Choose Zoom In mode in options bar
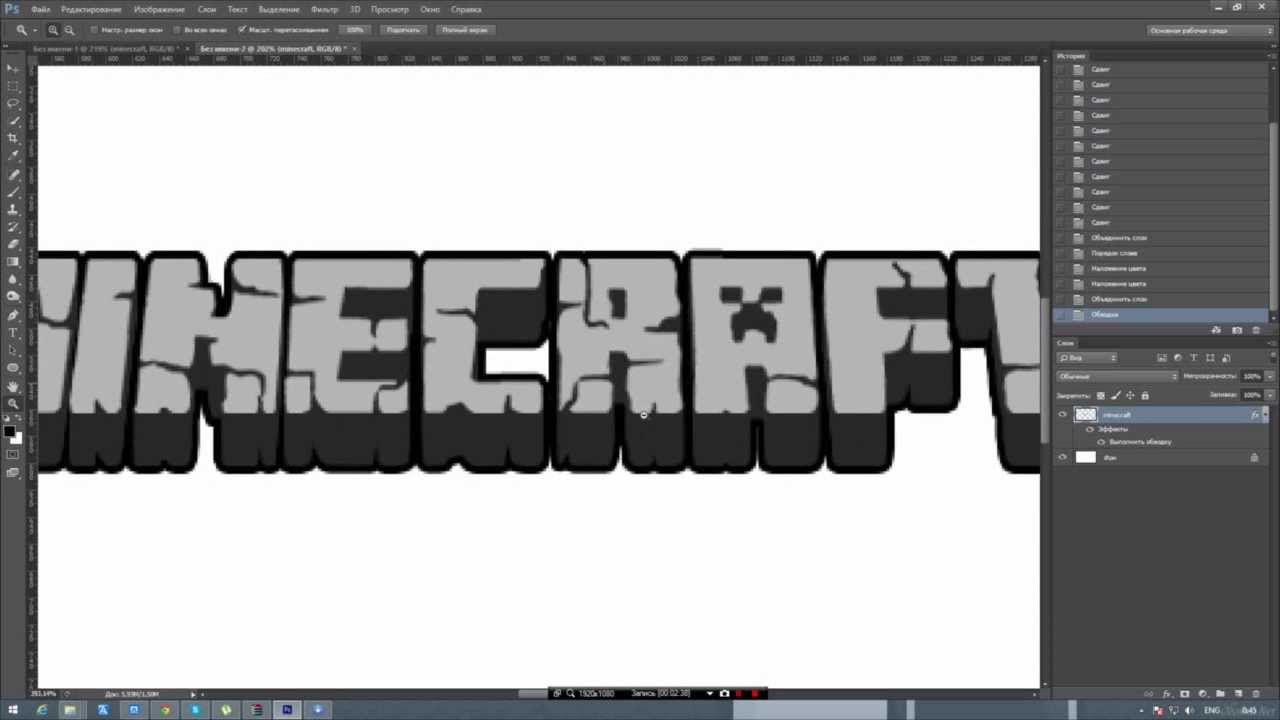The height and width of the screenshot is (720, 1280). point(53,30)
